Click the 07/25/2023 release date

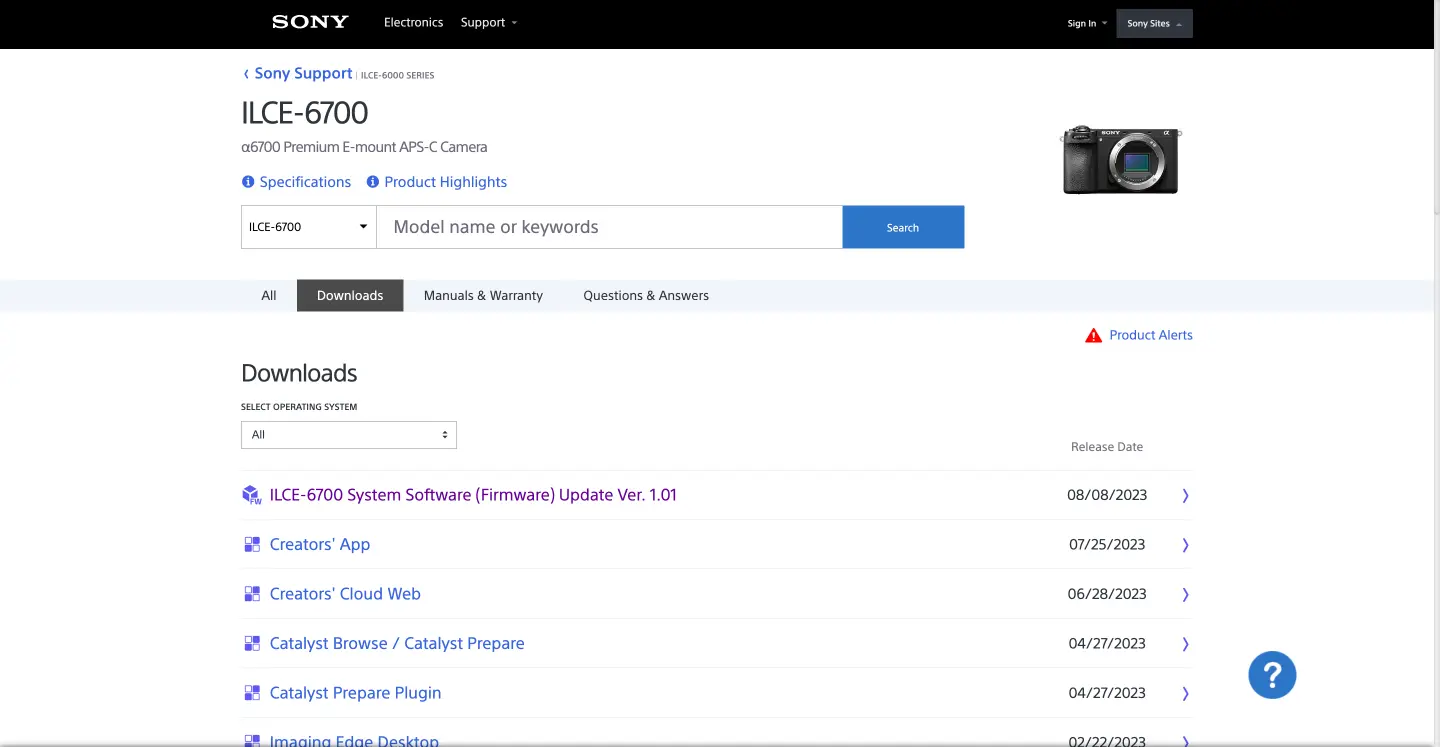click(x=1107, y=545)
